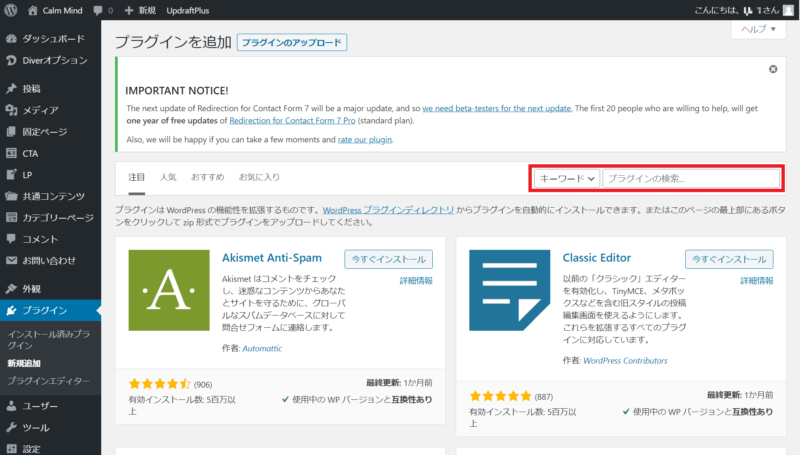
Task: Open Classic Editor 詳細情報 link
Action: pyautogui.click(x=757, y=281)
